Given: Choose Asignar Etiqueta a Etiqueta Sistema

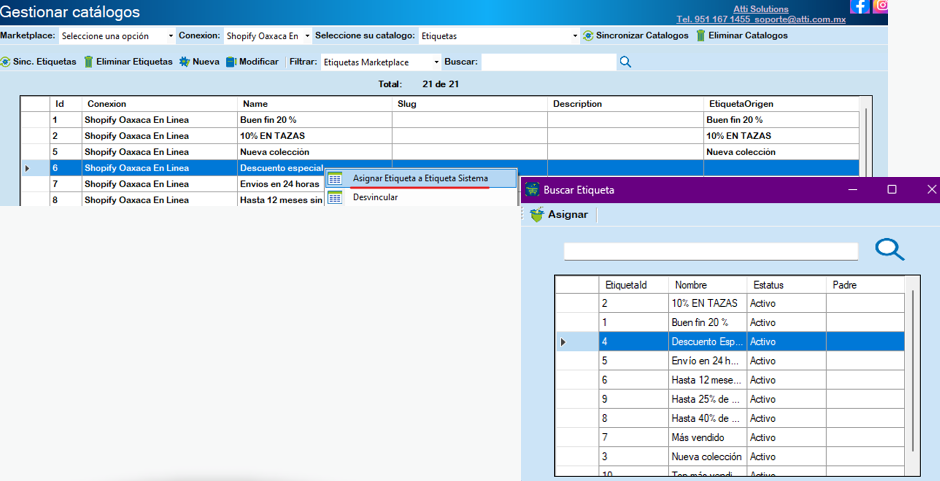Looking at the screenshot, I should [420, 179].
